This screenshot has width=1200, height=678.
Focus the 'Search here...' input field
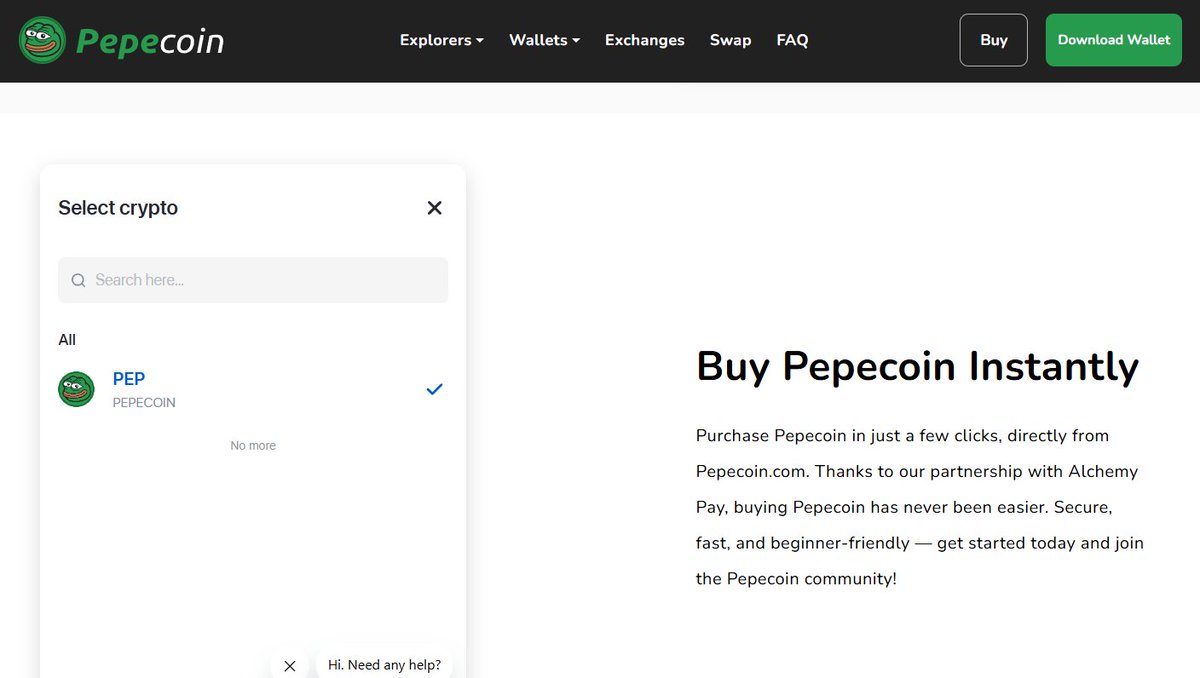pos(253,280)
